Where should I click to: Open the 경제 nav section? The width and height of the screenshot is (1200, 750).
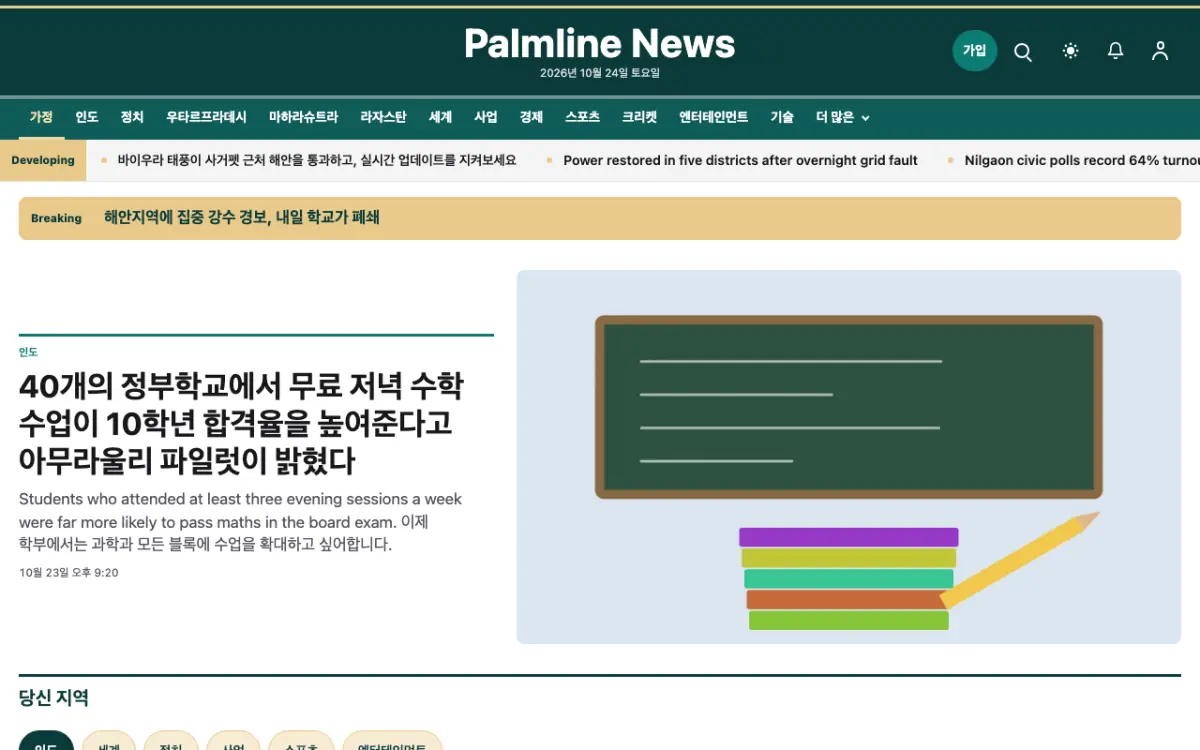tap(531, 117)
